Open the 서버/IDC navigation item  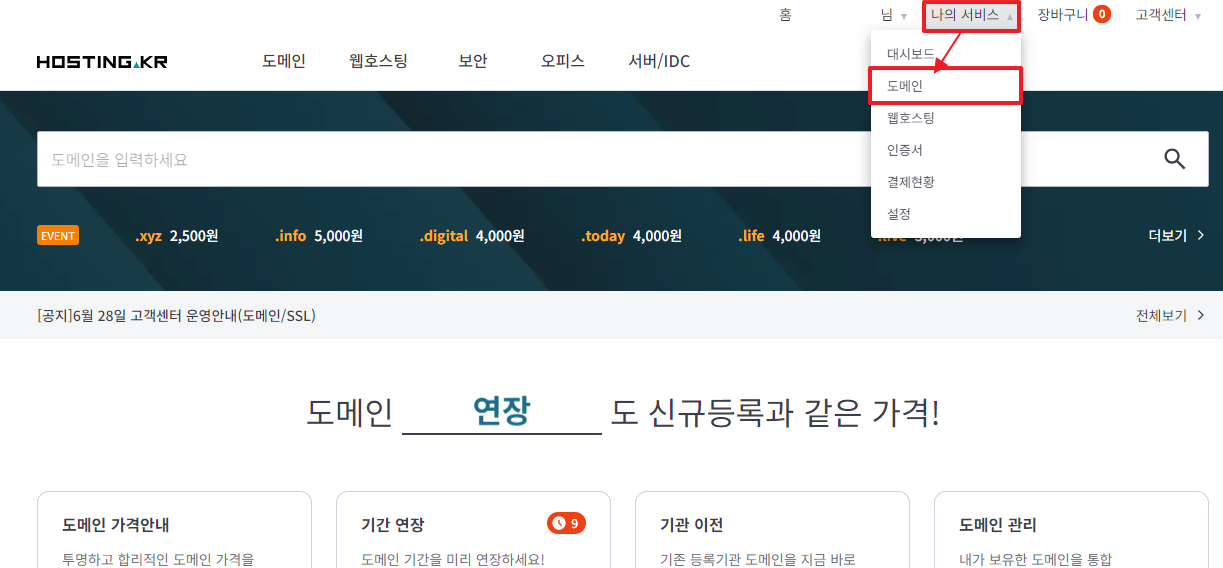click(x=659, y=61)
